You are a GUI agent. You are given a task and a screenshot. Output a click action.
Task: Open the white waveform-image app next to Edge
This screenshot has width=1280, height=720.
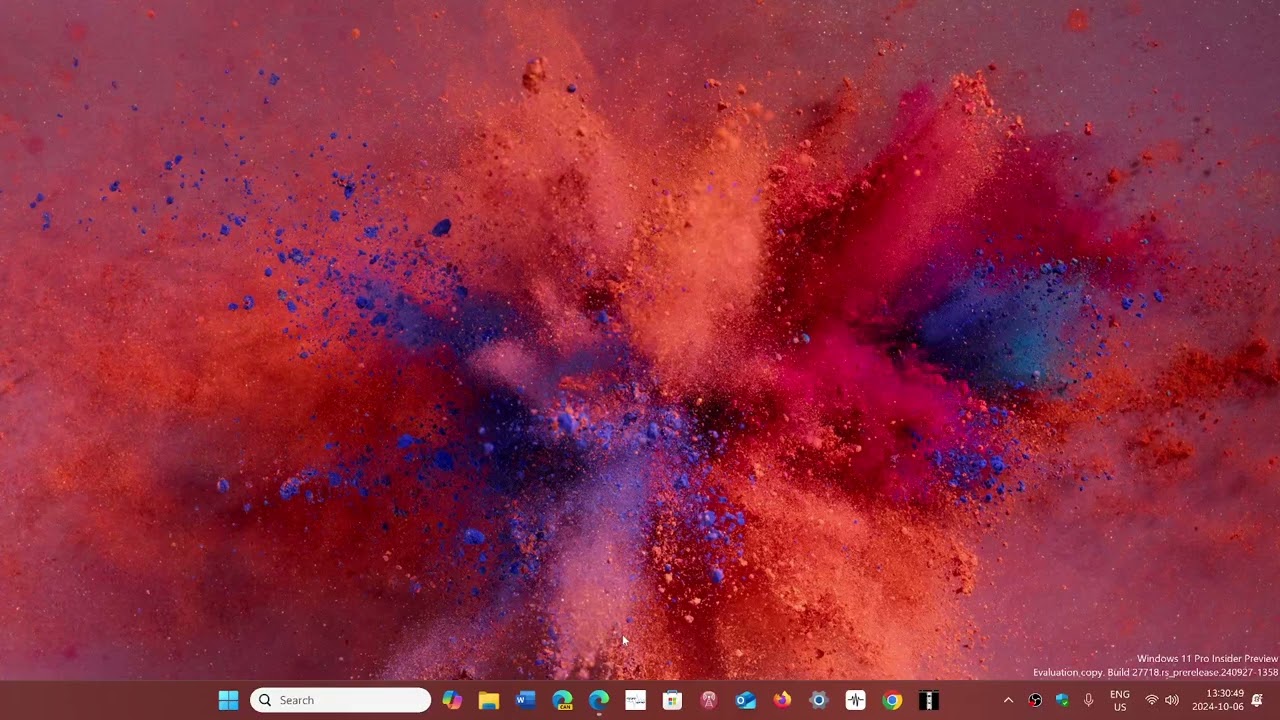point(636,700)
